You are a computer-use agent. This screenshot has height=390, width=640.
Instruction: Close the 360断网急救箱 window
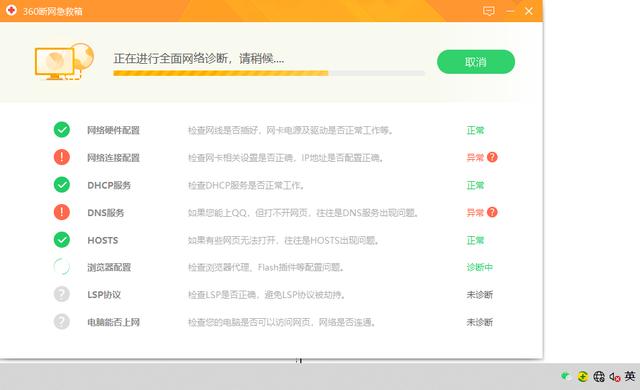(x=529, y=11)
